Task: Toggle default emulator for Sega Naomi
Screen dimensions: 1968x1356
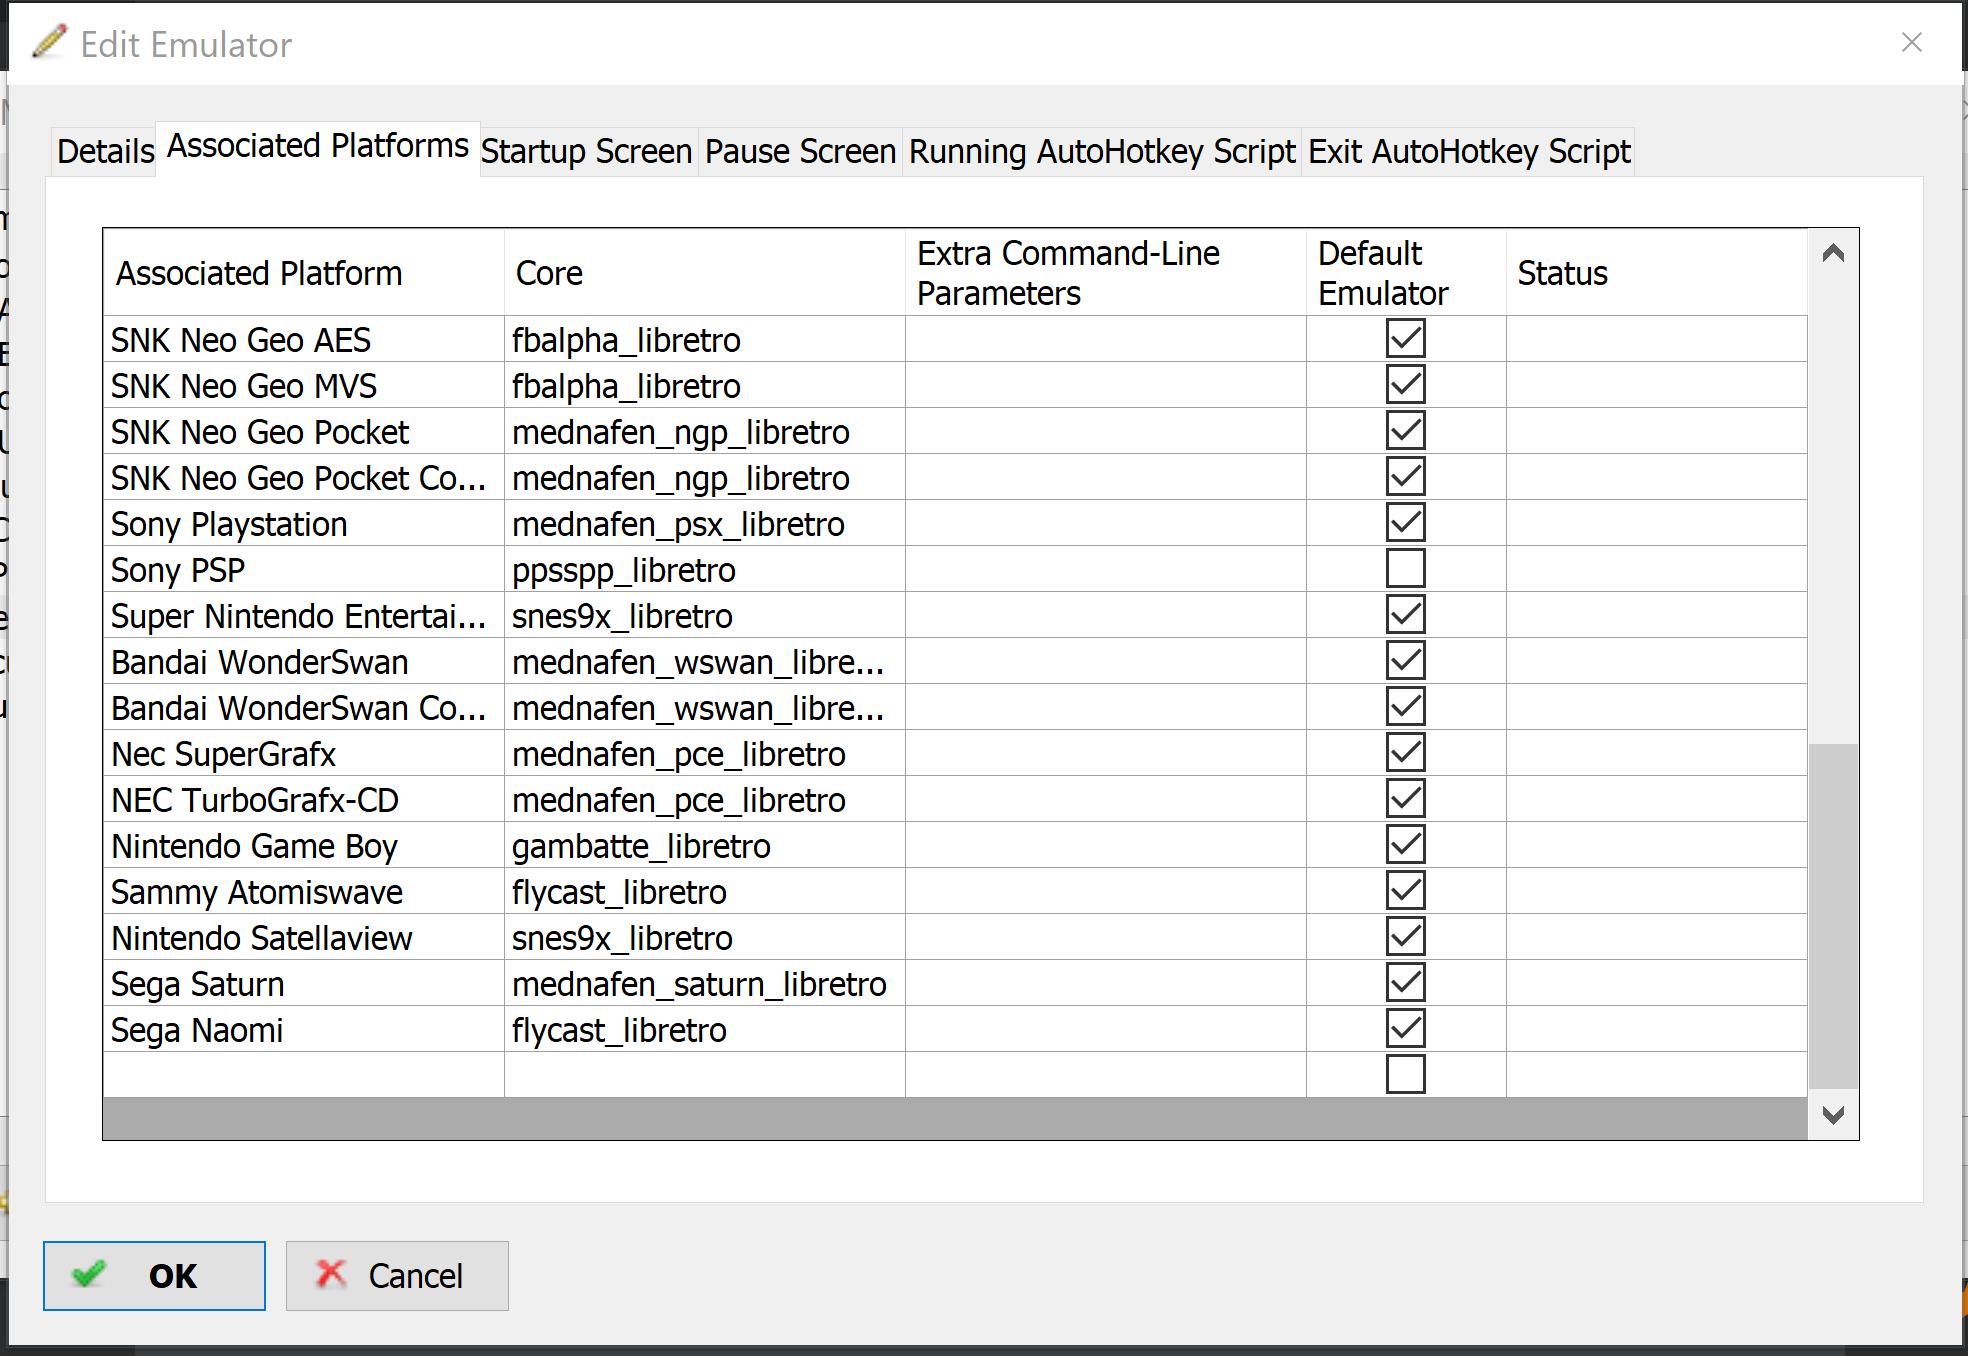Action: [1405, 1029]
